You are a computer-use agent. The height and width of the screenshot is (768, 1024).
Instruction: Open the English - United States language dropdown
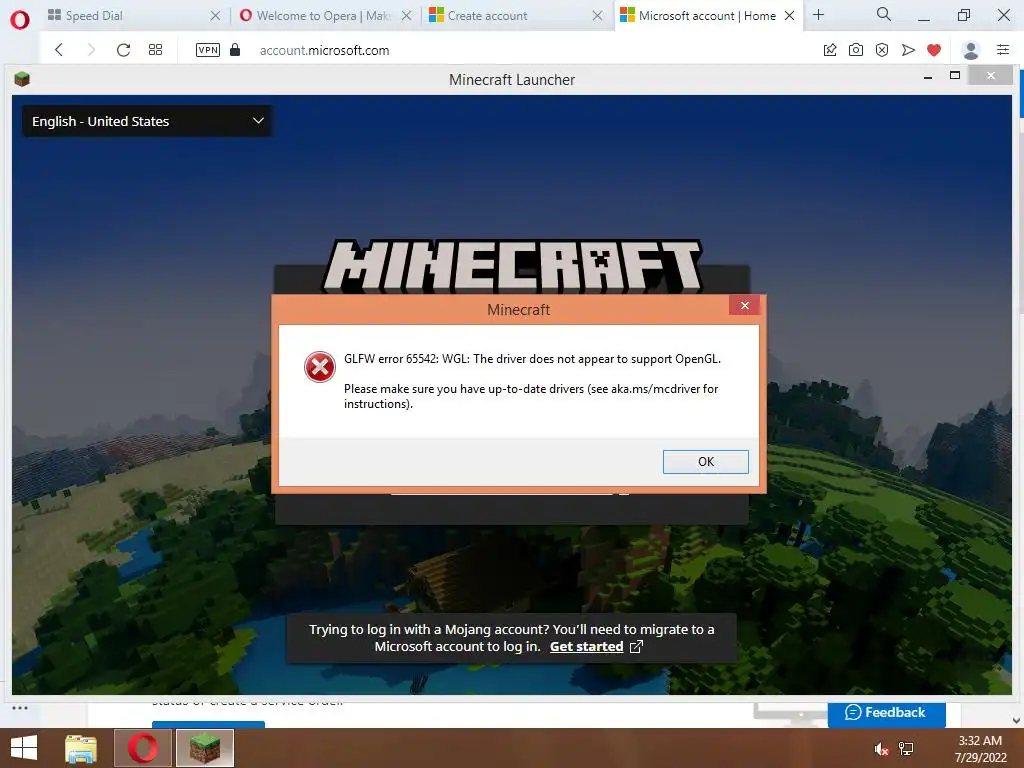click(x=148, y=121)
